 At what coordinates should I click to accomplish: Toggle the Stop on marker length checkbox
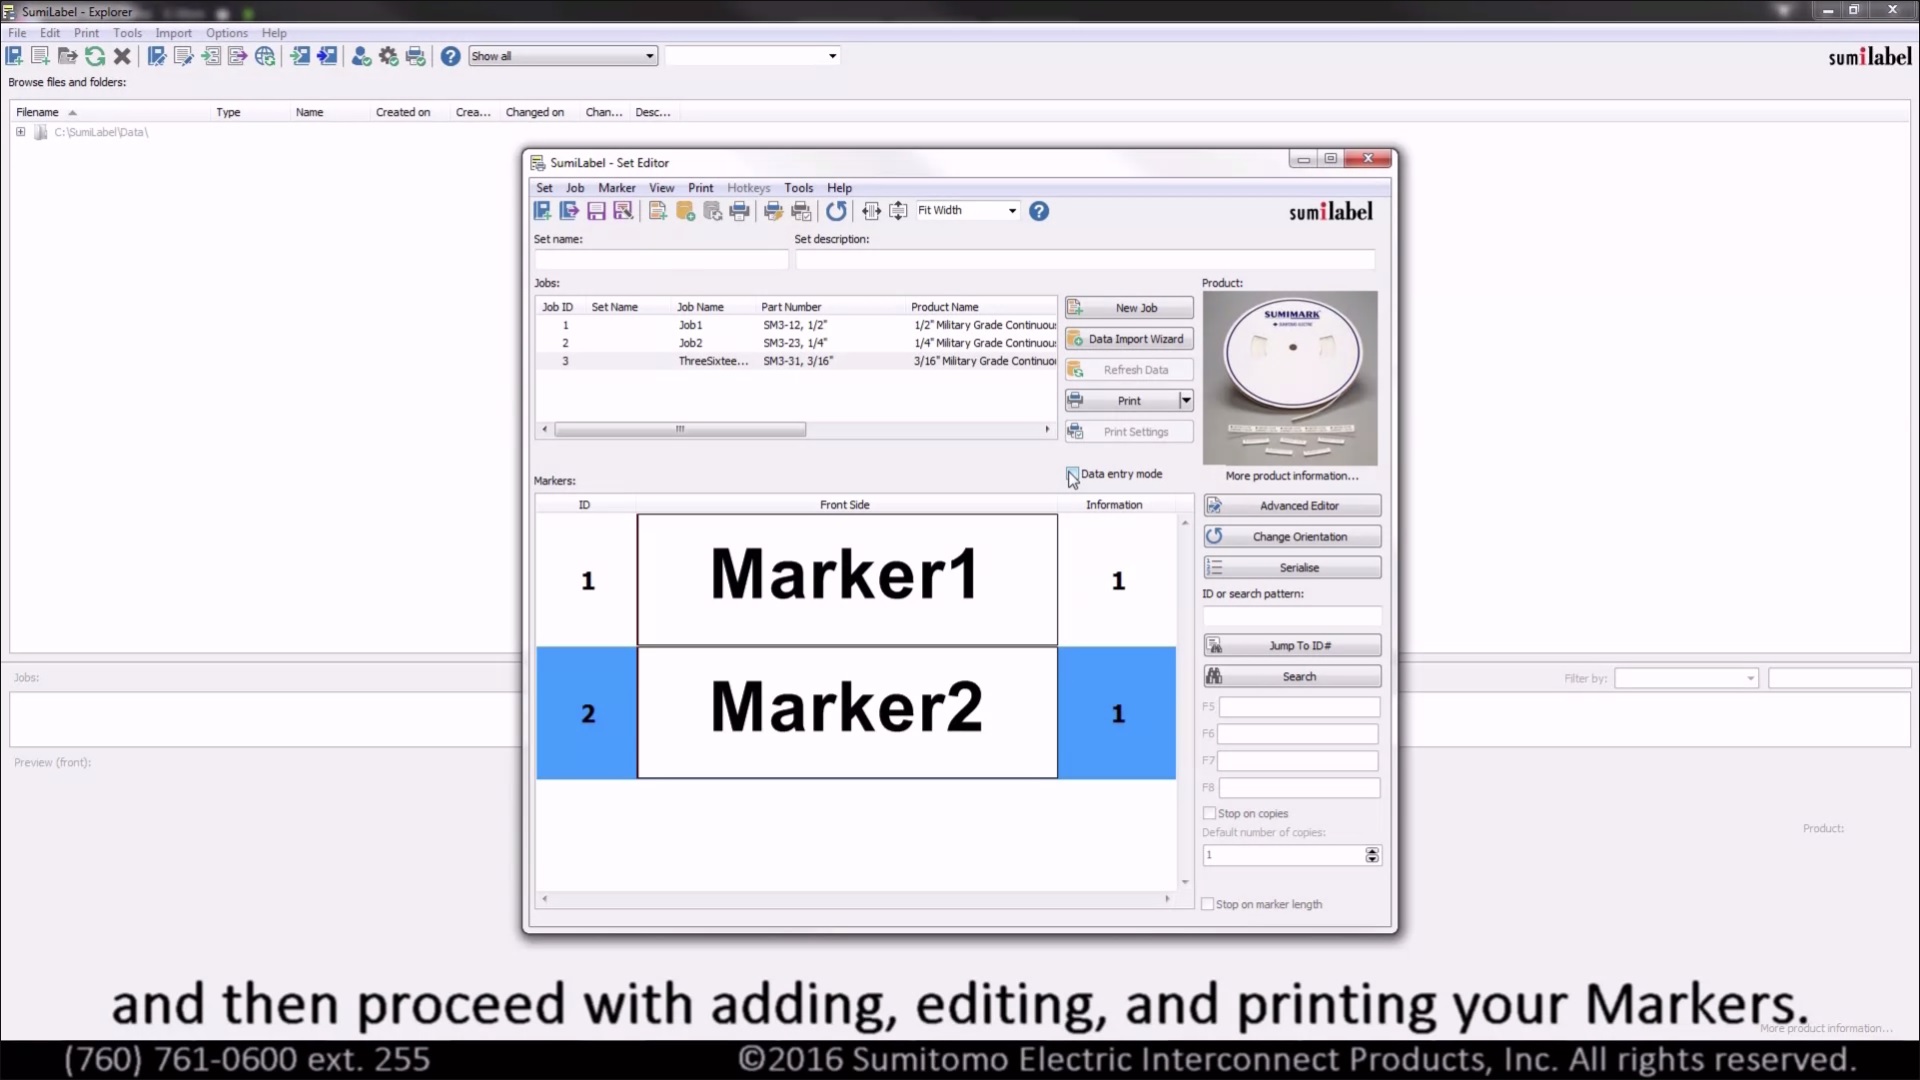click(1208, 904)
